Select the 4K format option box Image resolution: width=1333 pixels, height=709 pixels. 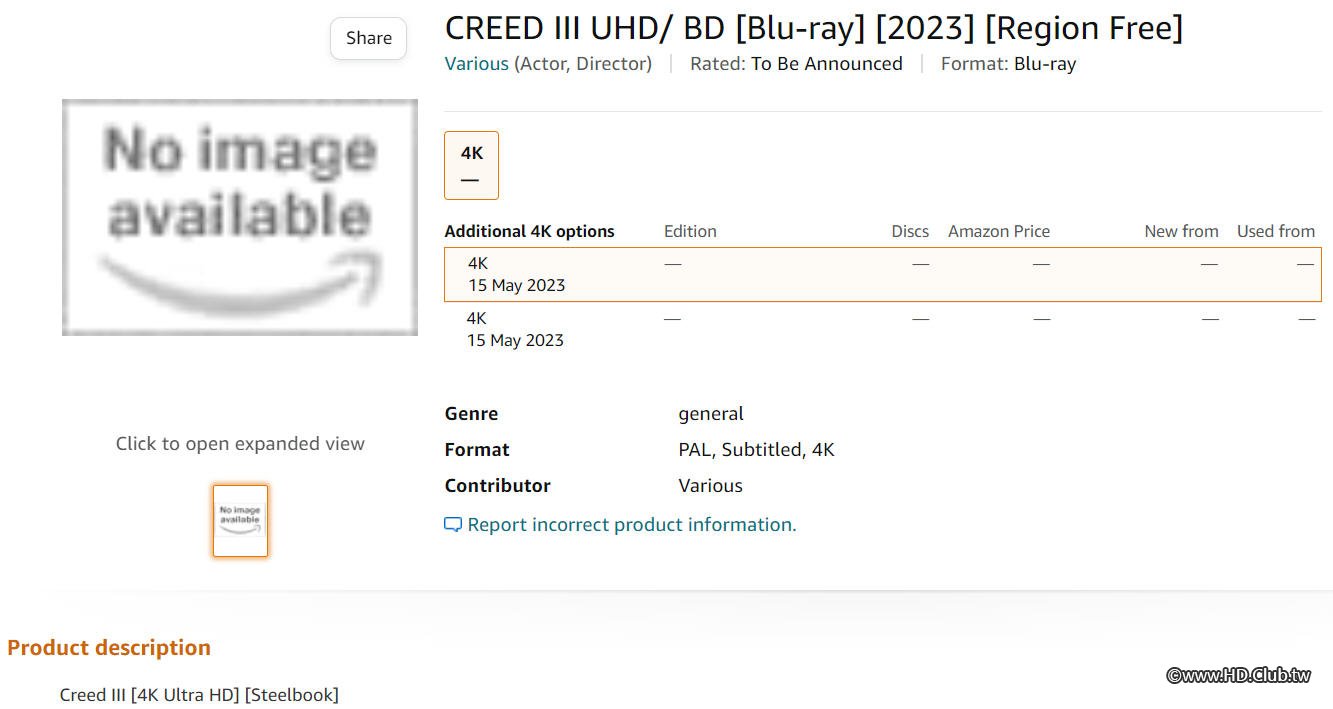[x=471, y=165]
